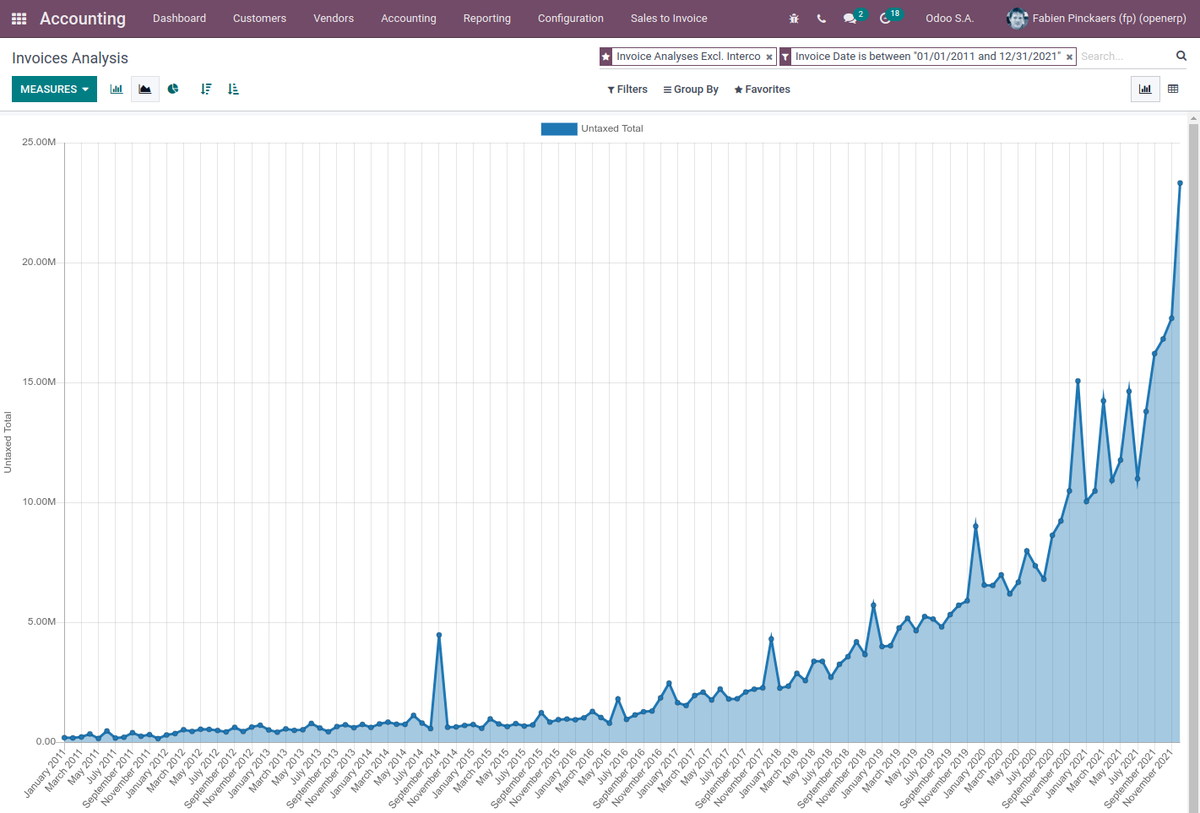Click the search magnifier icon
This screenshot has width=1200, height=813.
coord(1181,57)
